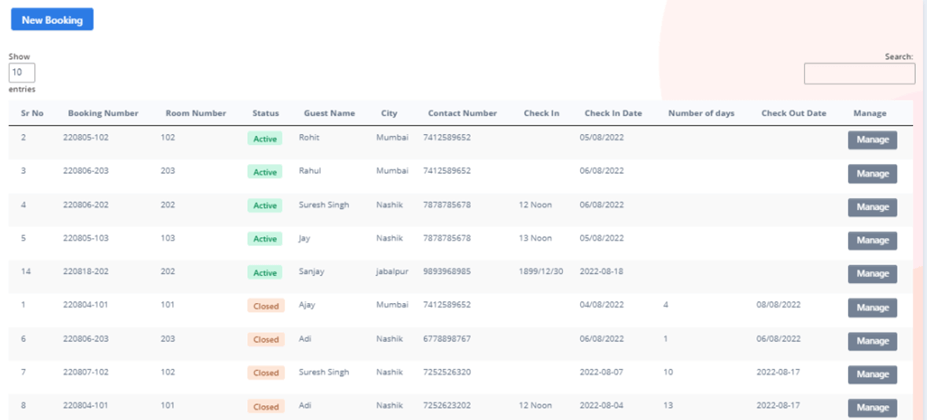Click Active status badge in Rohit's row
The width and height of the screenshot is (927, 420).
265,138
